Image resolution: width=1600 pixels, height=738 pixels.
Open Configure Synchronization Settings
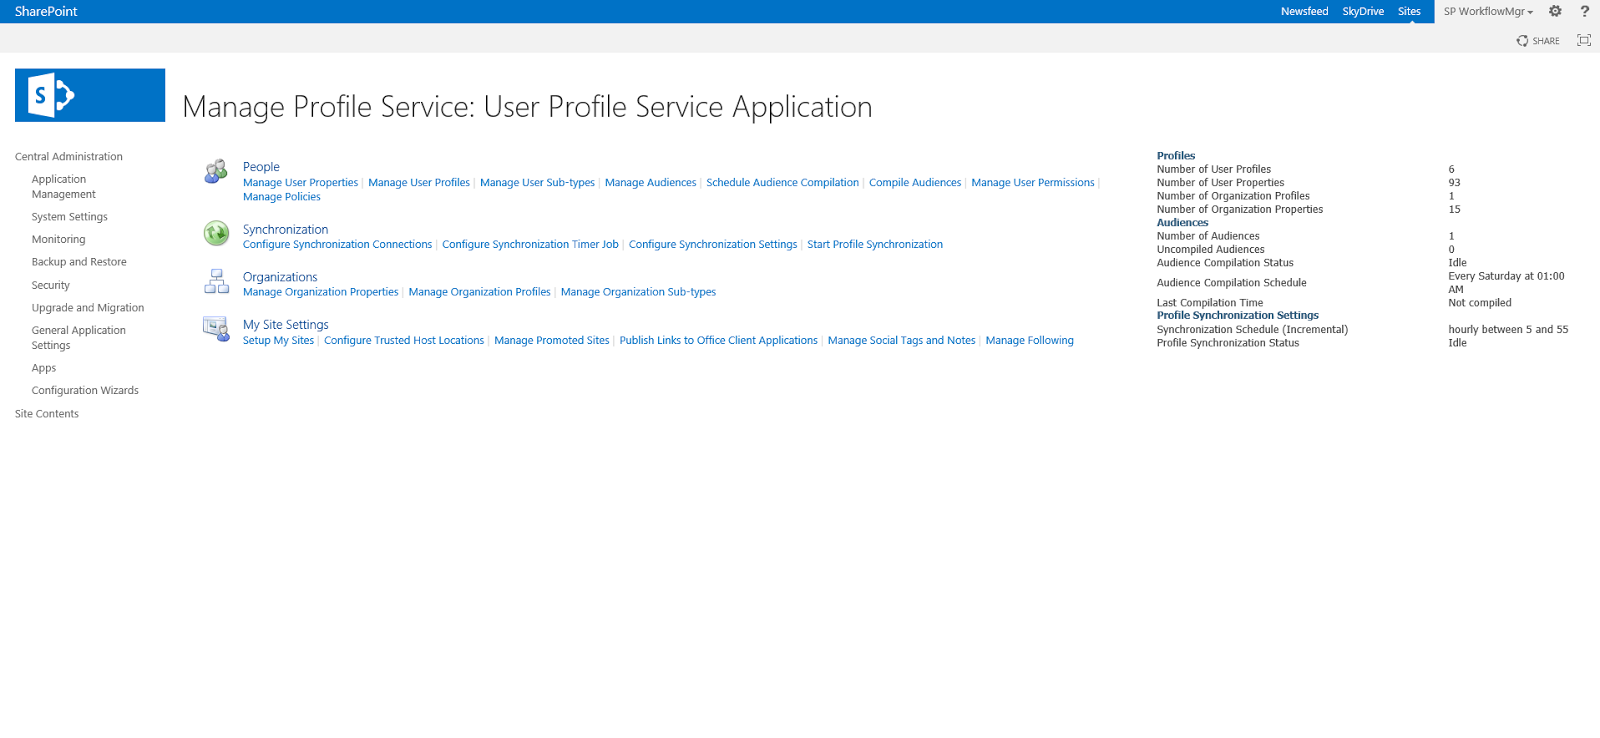pos(713,245)
